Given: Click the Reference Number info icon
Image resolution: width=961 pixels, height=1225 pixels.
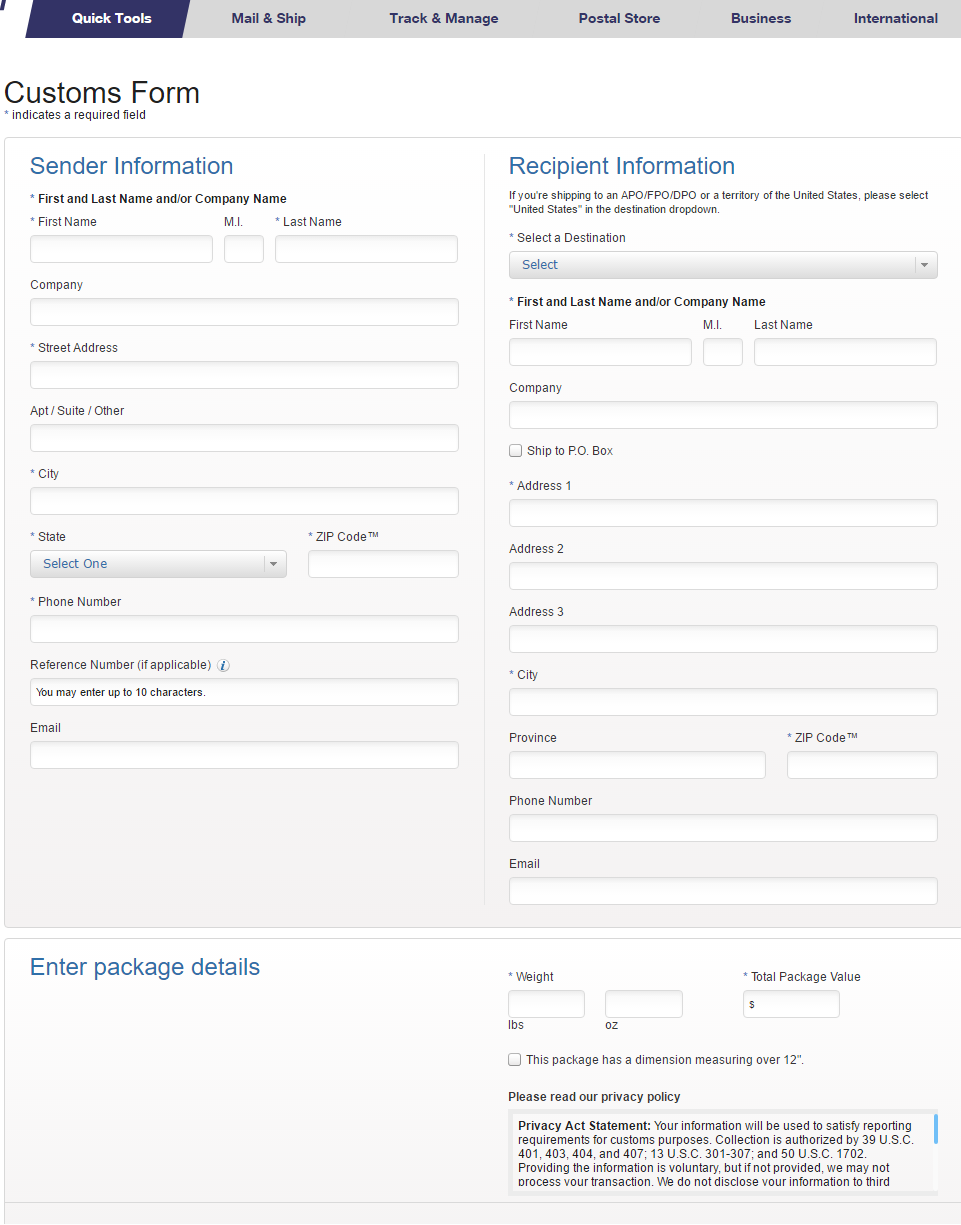Looking at the screenshot, I should pos(224,665).
